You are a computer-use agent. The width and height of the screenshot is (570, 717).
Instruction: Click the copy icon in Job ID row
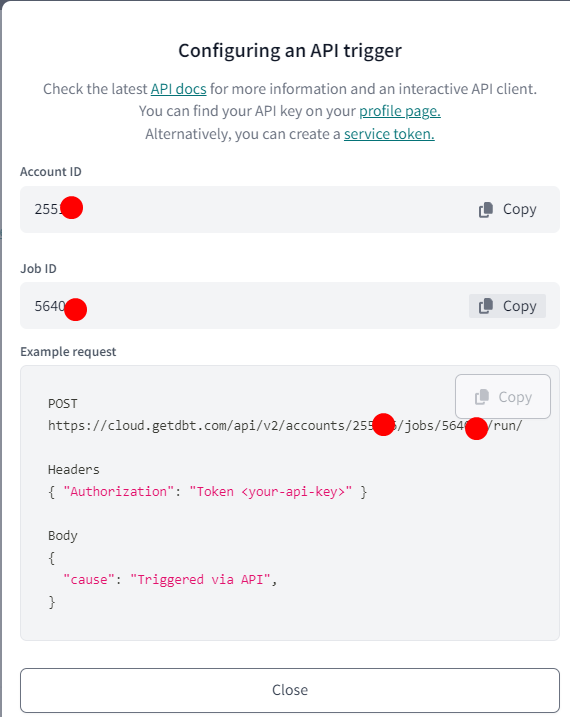[x=485, y=306]
